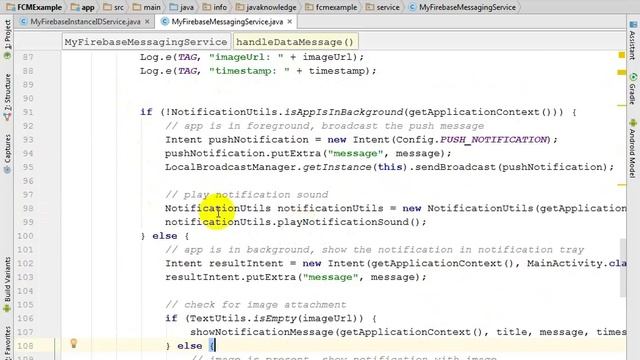The width and height of the screenshot is (640, 360).
Task: Click comment "play notification sound"
Action: click(x=247, y=195)
